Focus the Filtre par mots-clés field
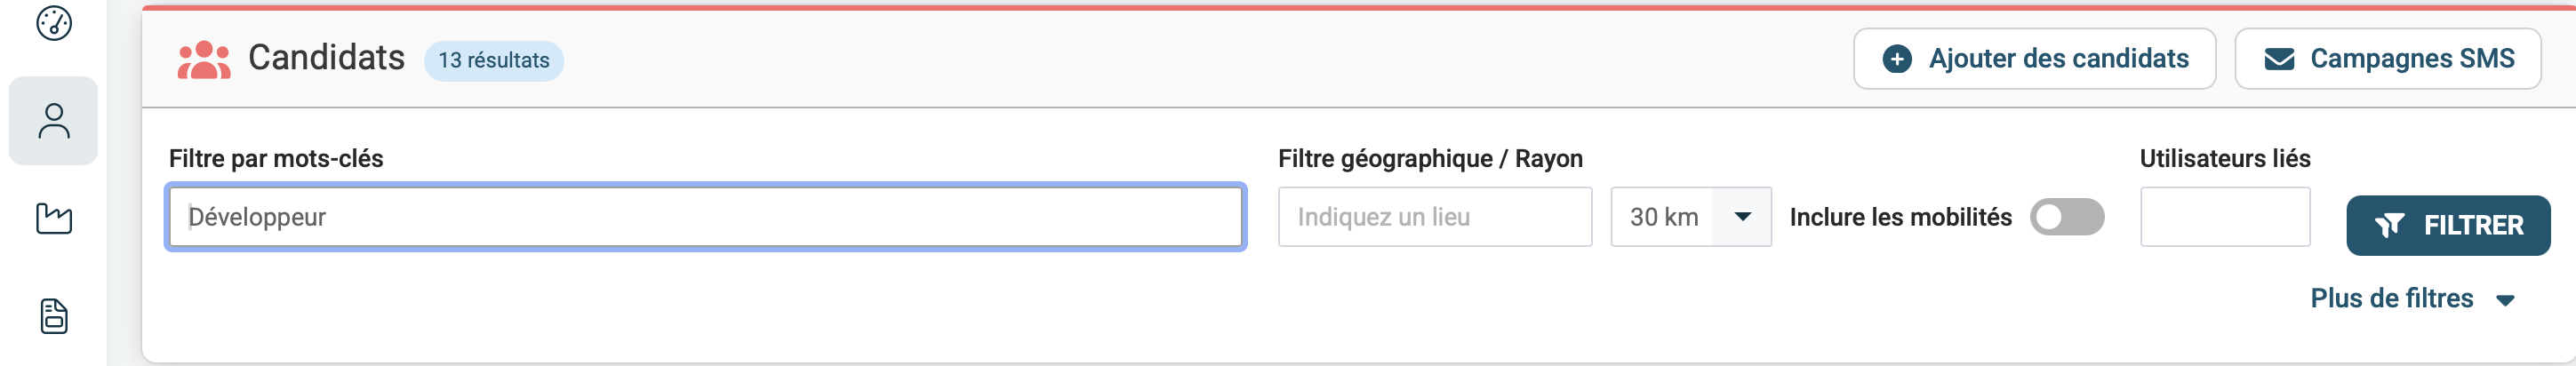 point(705,217)
